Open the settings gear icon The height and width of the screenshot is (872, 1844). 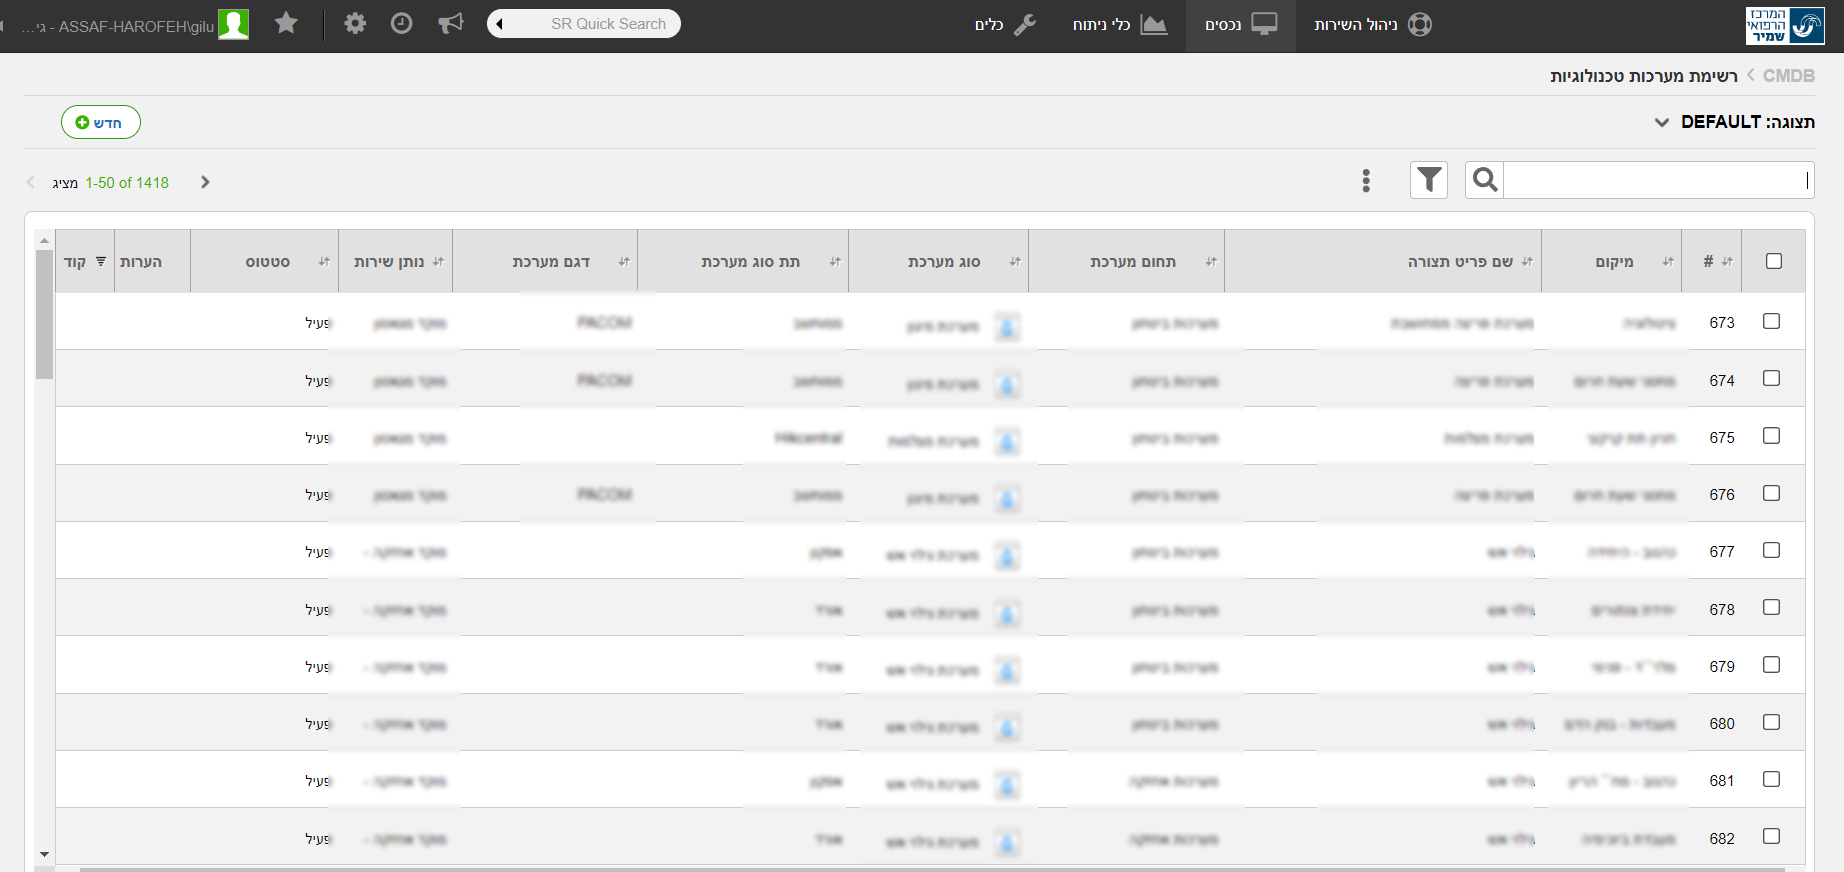pyautogui.click(x=355, y=23)
